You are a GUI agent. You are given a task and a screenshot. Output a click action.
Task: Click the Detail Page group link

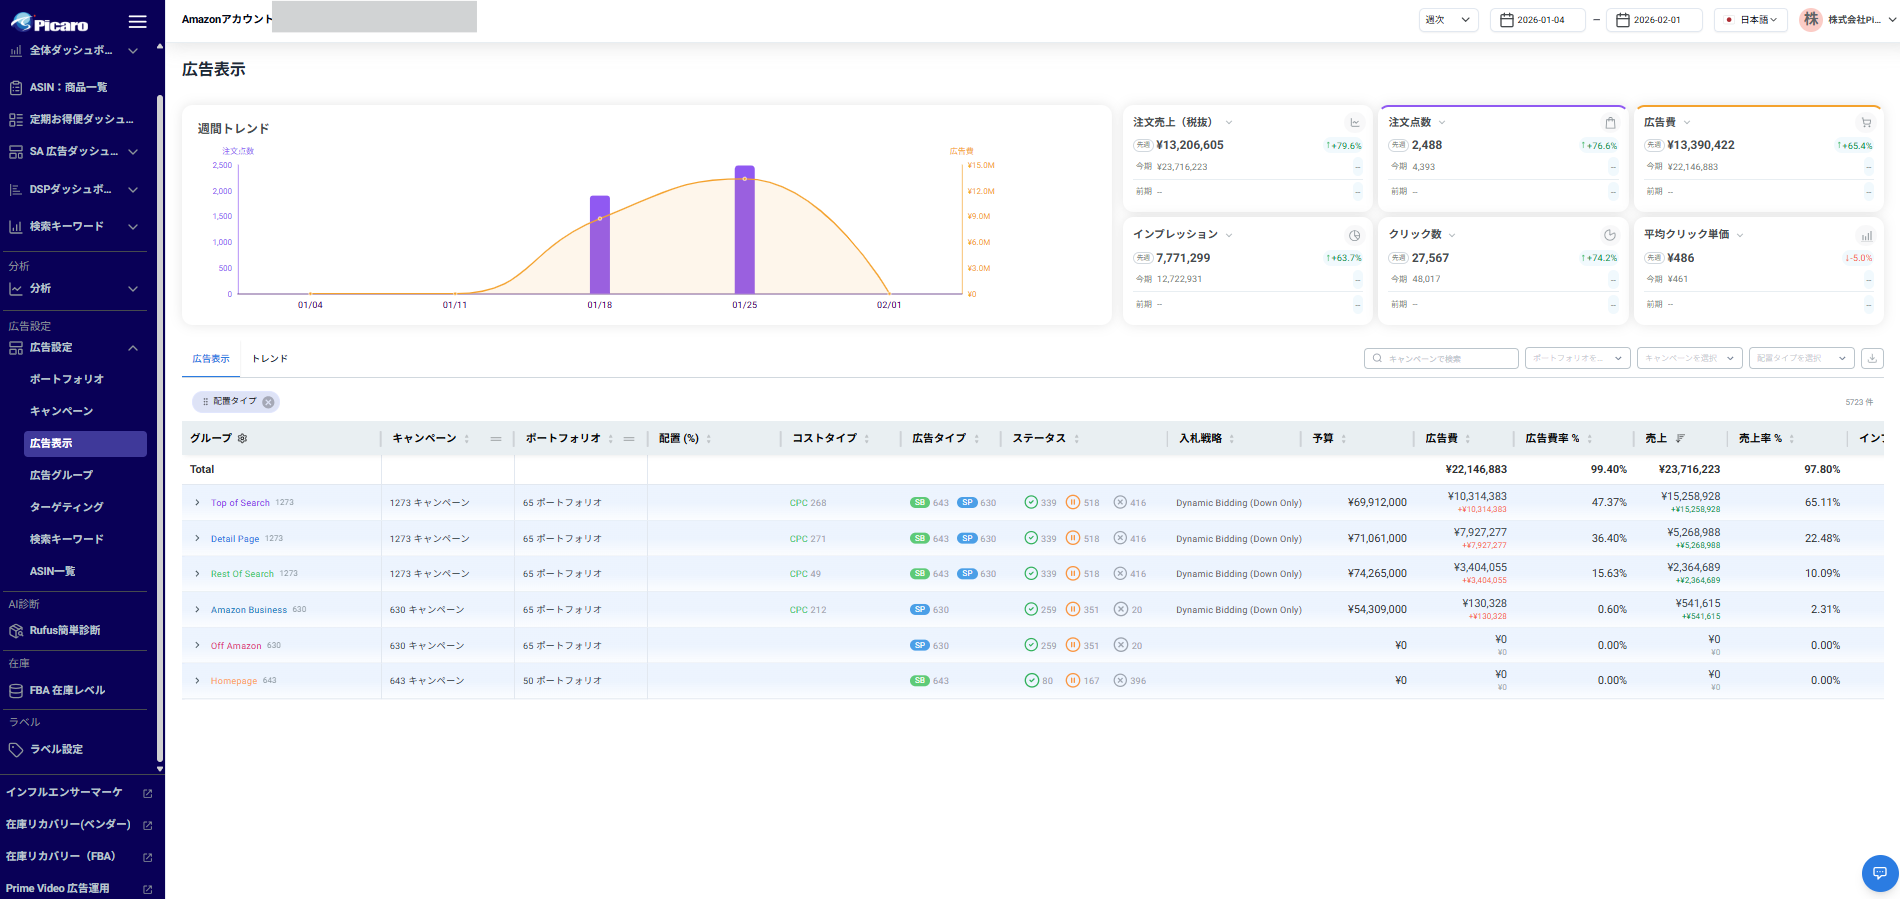(x=235, y=539)
